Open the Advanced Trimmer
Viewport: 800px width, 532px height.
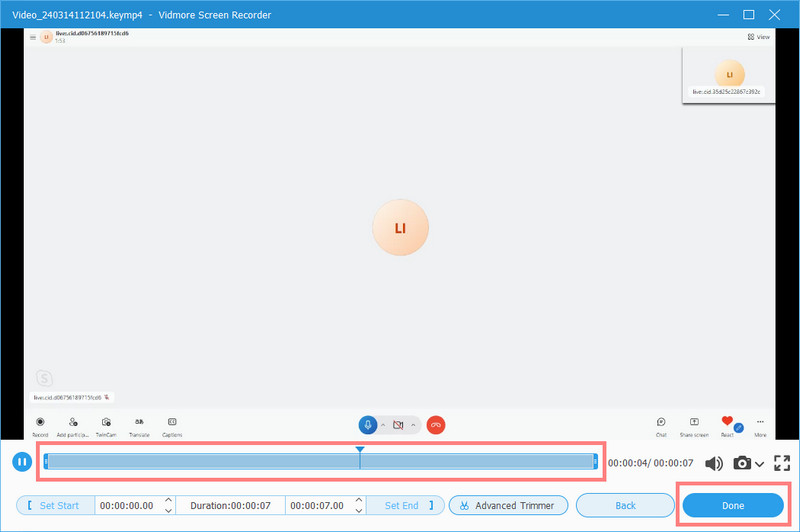click(508, 506)
